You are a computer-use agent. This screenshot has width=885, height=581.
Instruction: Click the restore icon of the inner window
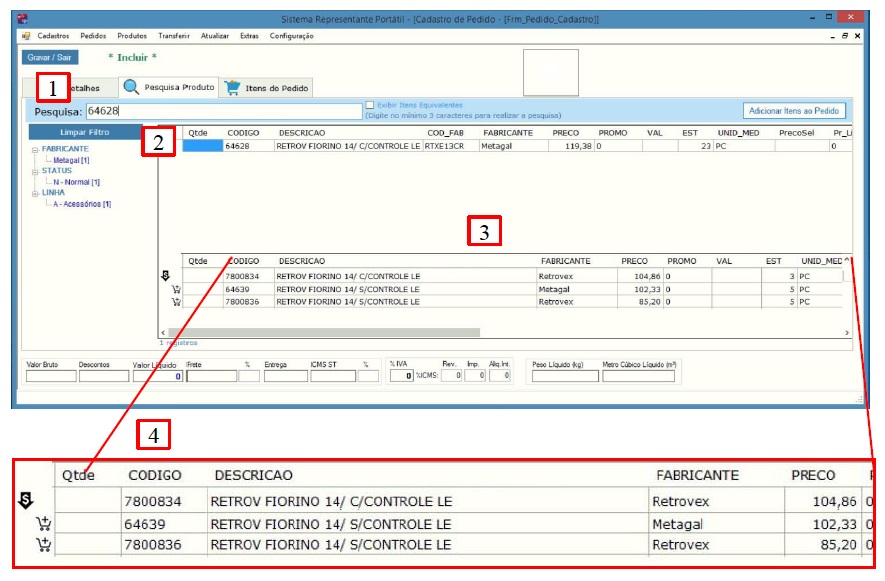tap(845, 36)
